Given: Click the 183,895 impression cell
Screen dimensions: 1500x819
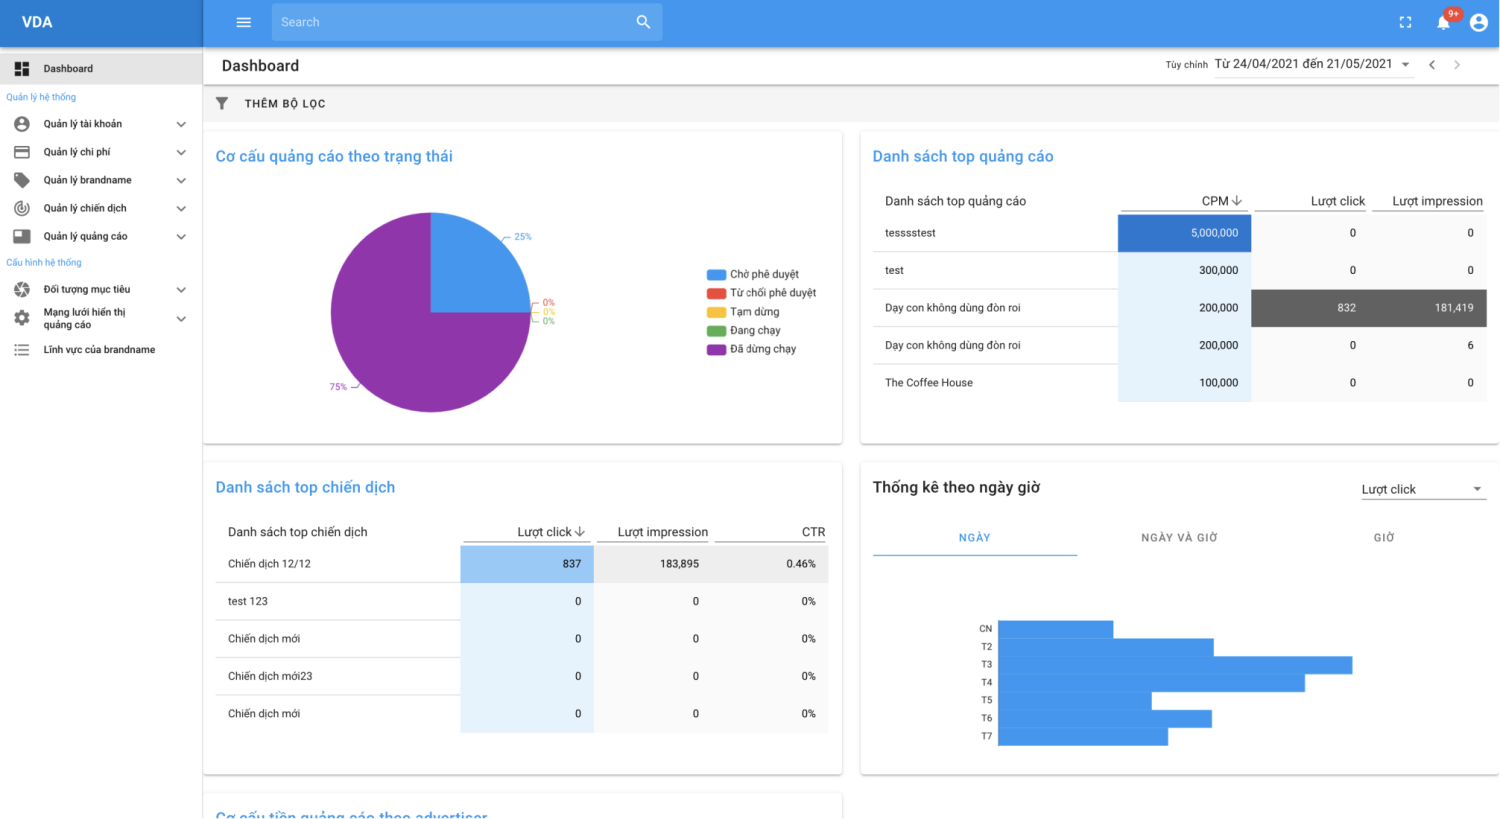Looking at the screenshot, I should [x=653, y=564].
